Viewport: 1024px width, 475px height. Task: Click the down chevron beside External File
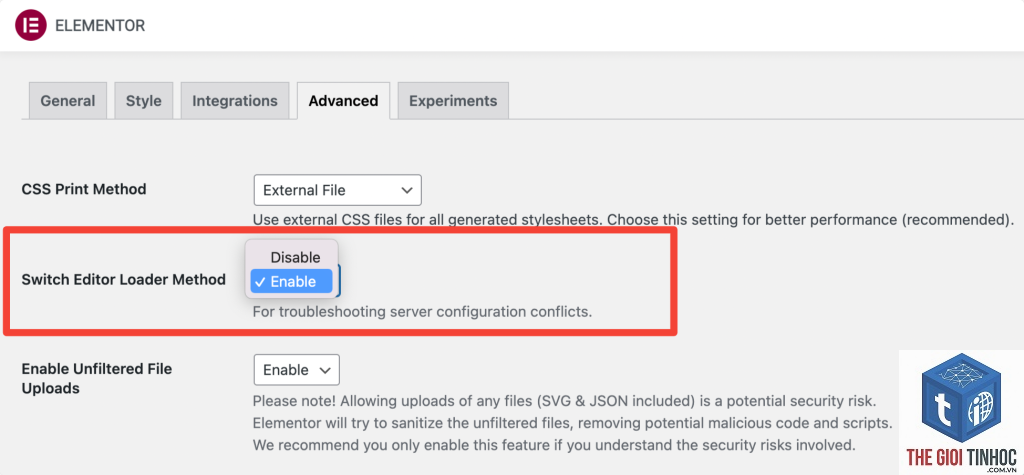407,190
